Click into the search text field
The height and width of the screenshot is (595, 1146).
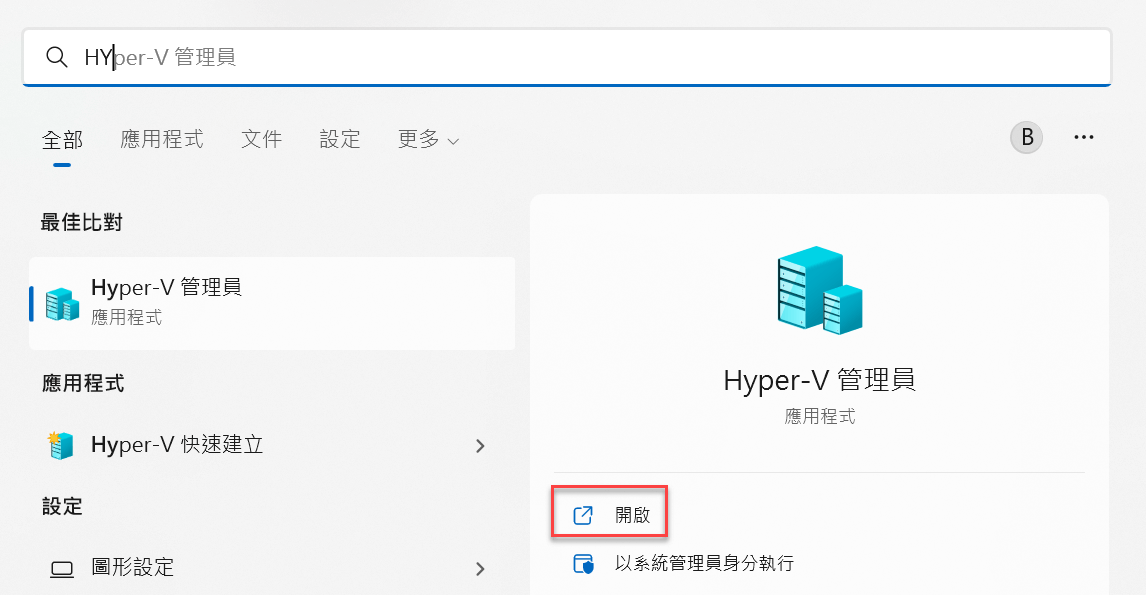tap(567, 57)
